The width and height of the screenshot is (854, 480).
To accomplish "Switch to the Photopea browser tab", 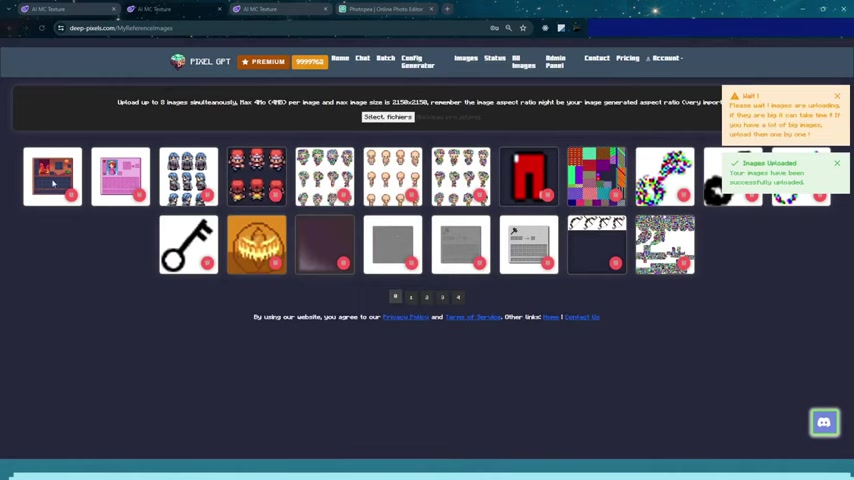I will coord(385,9).
